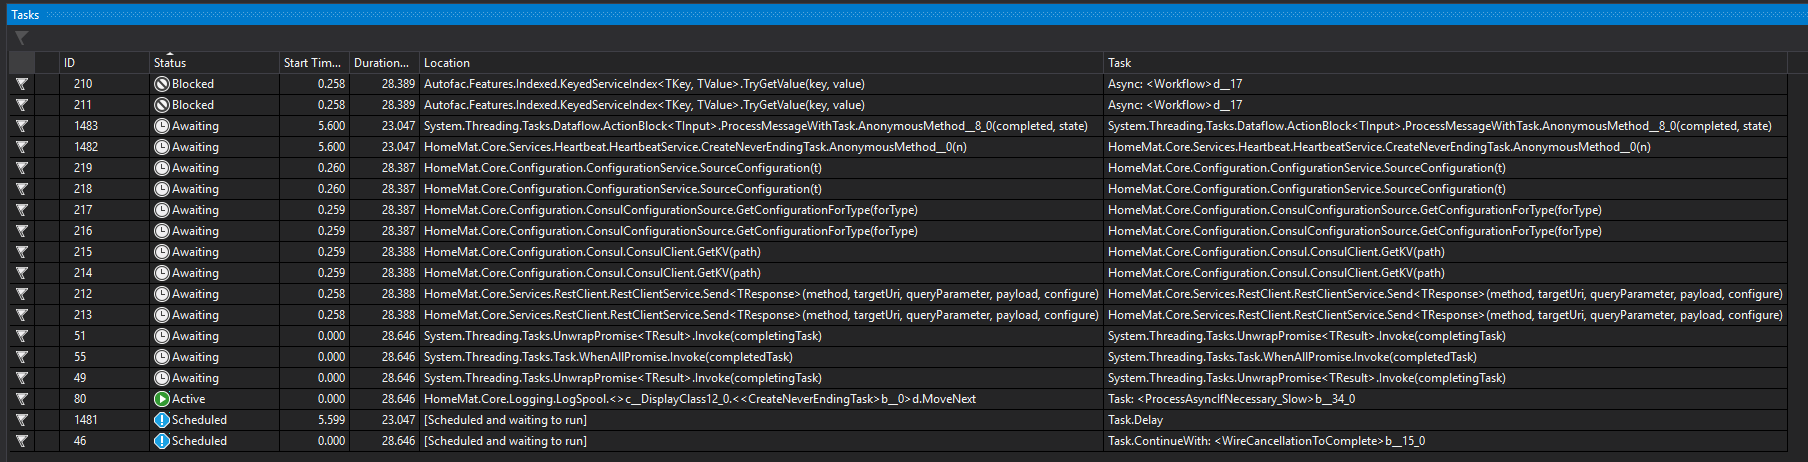Screen dimensions: 1808x462
Task: Select Async Workflow task cell in row 210
Action: click(x=1445, y=84)
